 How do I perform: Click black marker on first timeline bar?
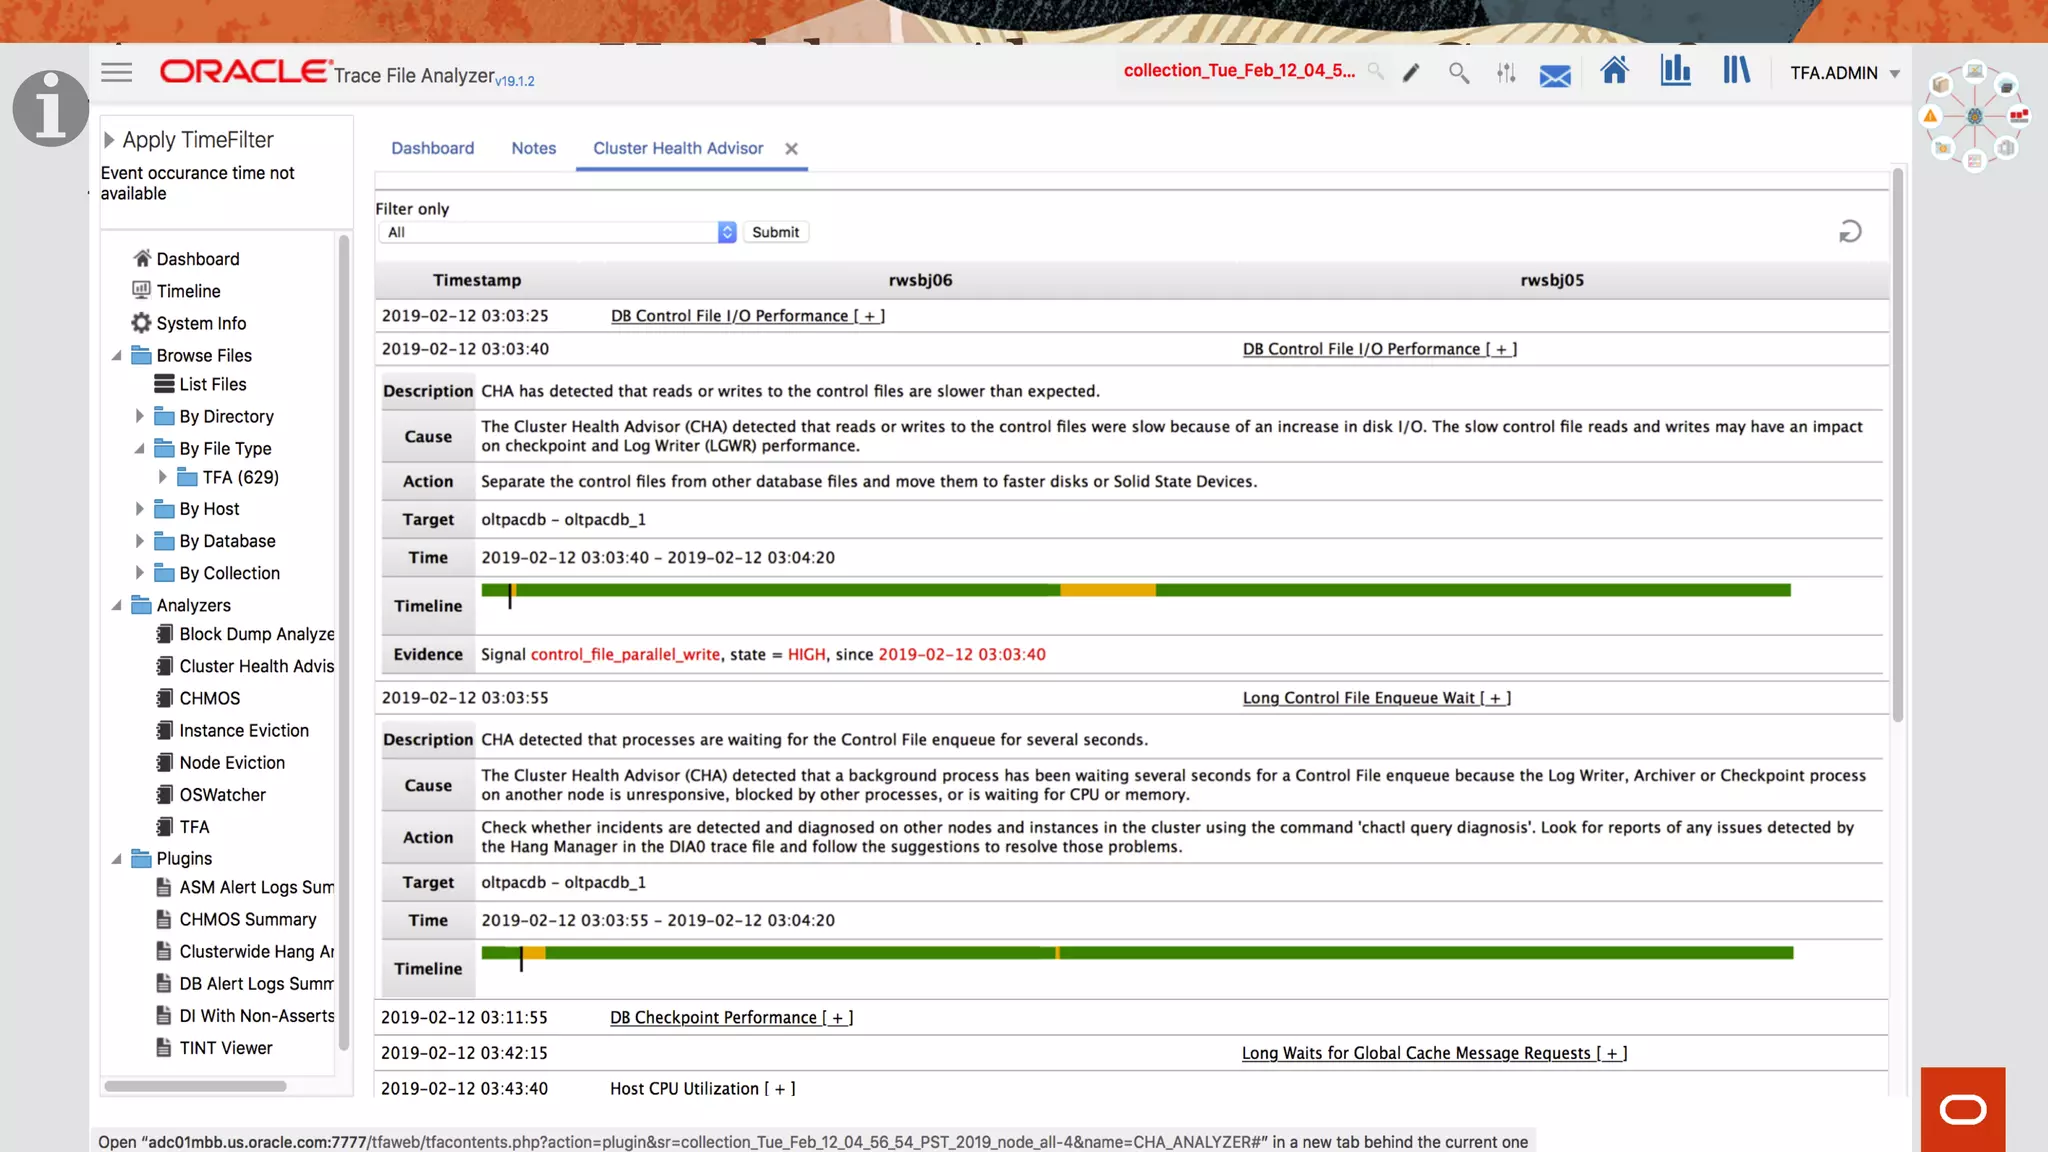point(510,596)
